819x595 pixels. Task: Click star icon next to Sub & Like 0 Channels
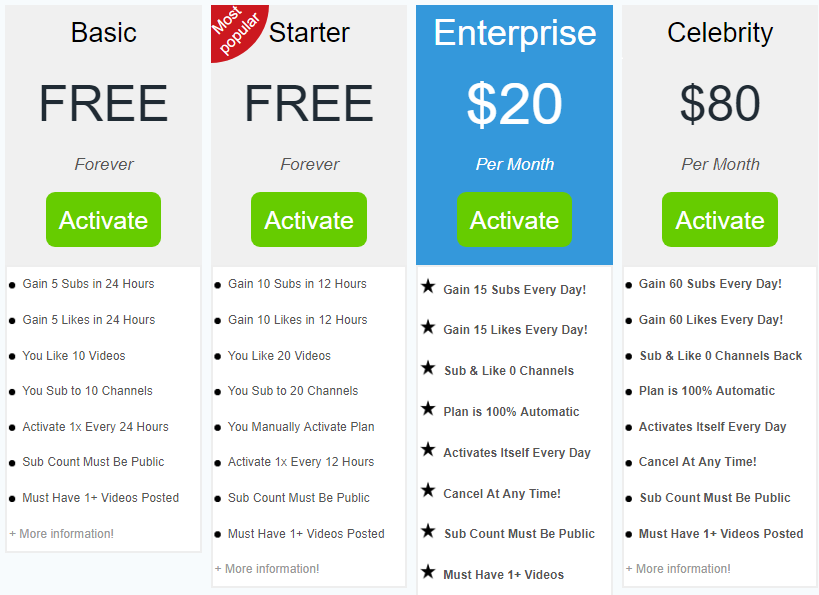(428, 368)
